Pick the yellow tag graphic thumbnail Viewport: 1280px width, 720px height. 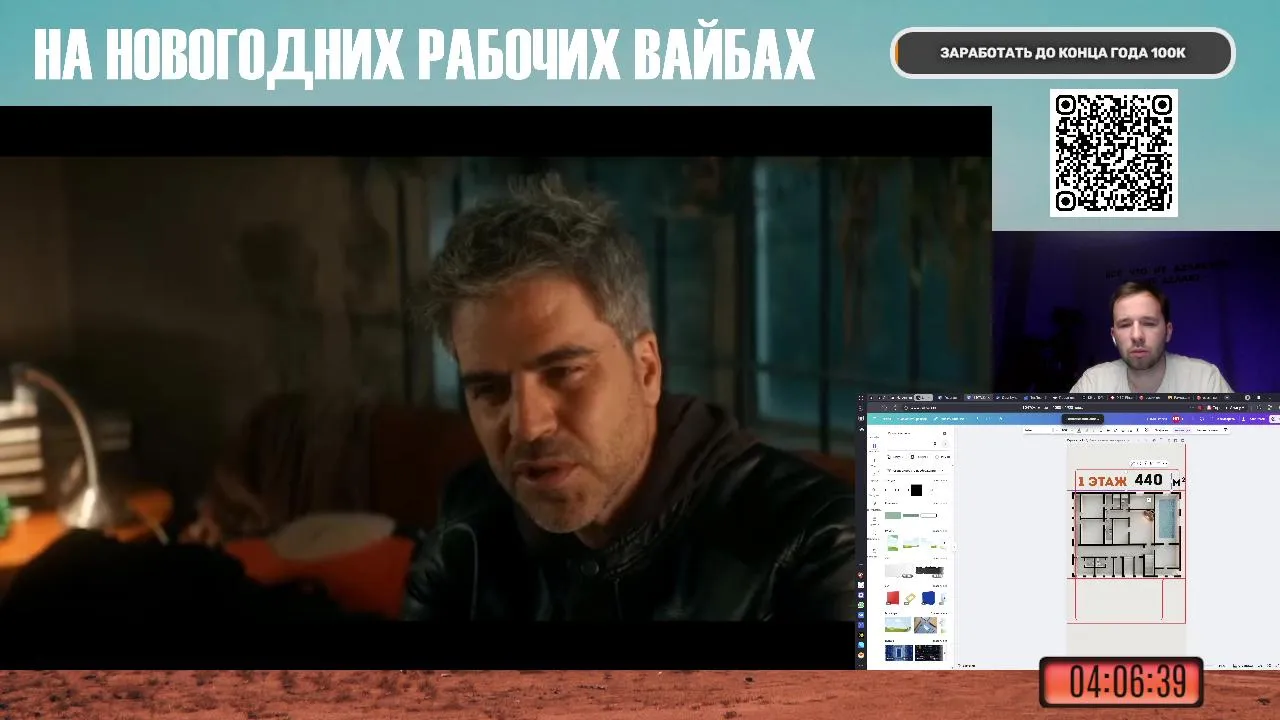coord(910,598)
